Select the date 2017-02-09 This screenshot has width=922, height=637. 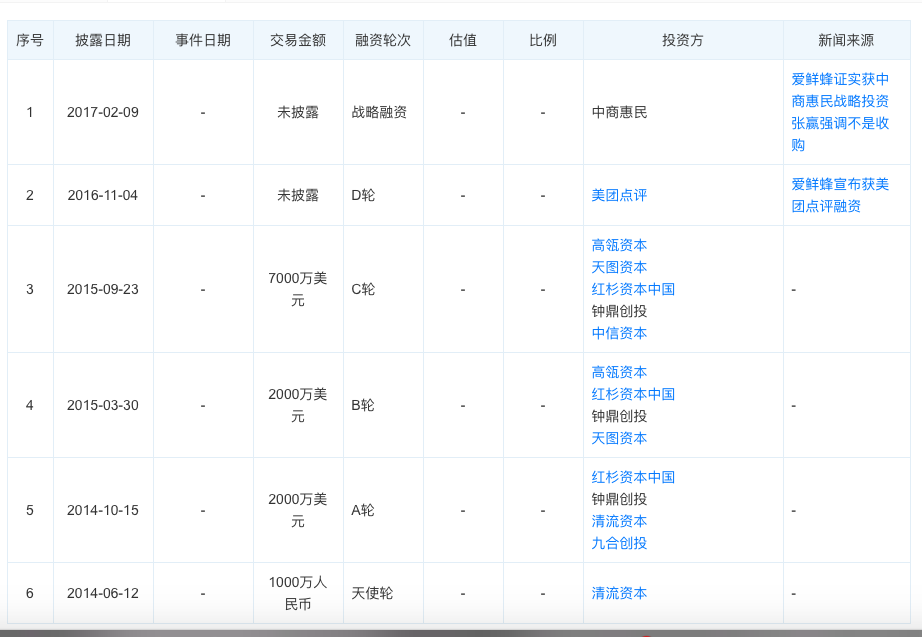pos(103,112)
